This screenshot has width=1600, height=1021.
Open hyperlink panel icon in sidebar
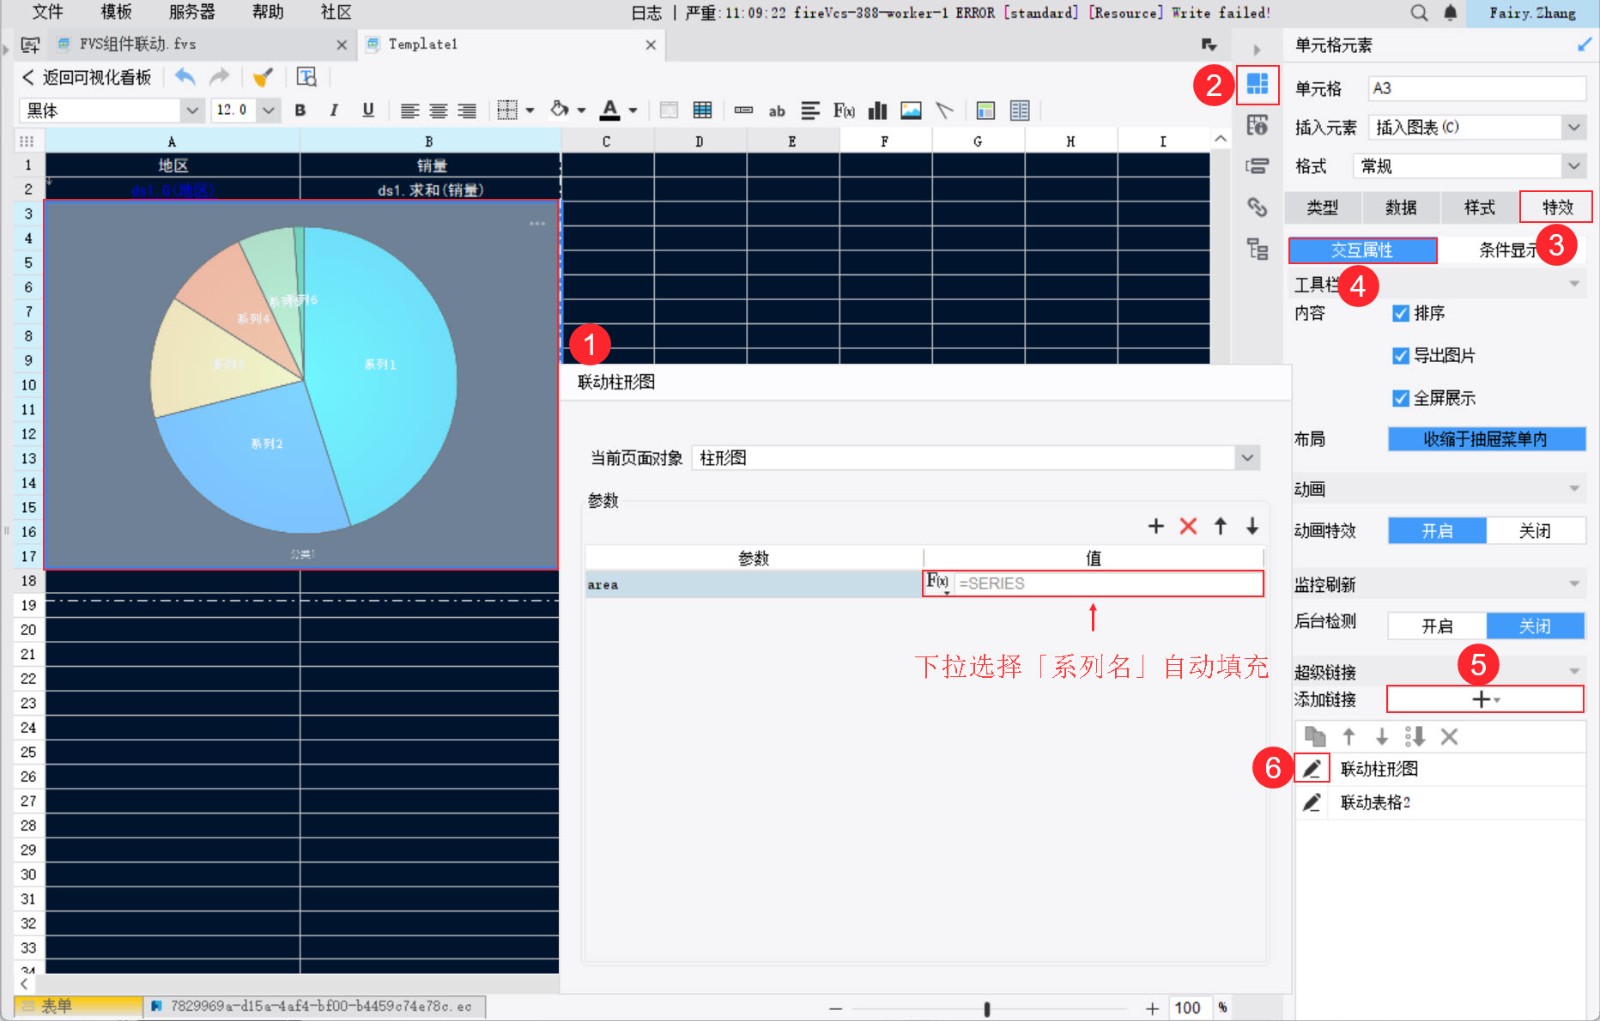pyautogui.click(x=1257, y=207)
